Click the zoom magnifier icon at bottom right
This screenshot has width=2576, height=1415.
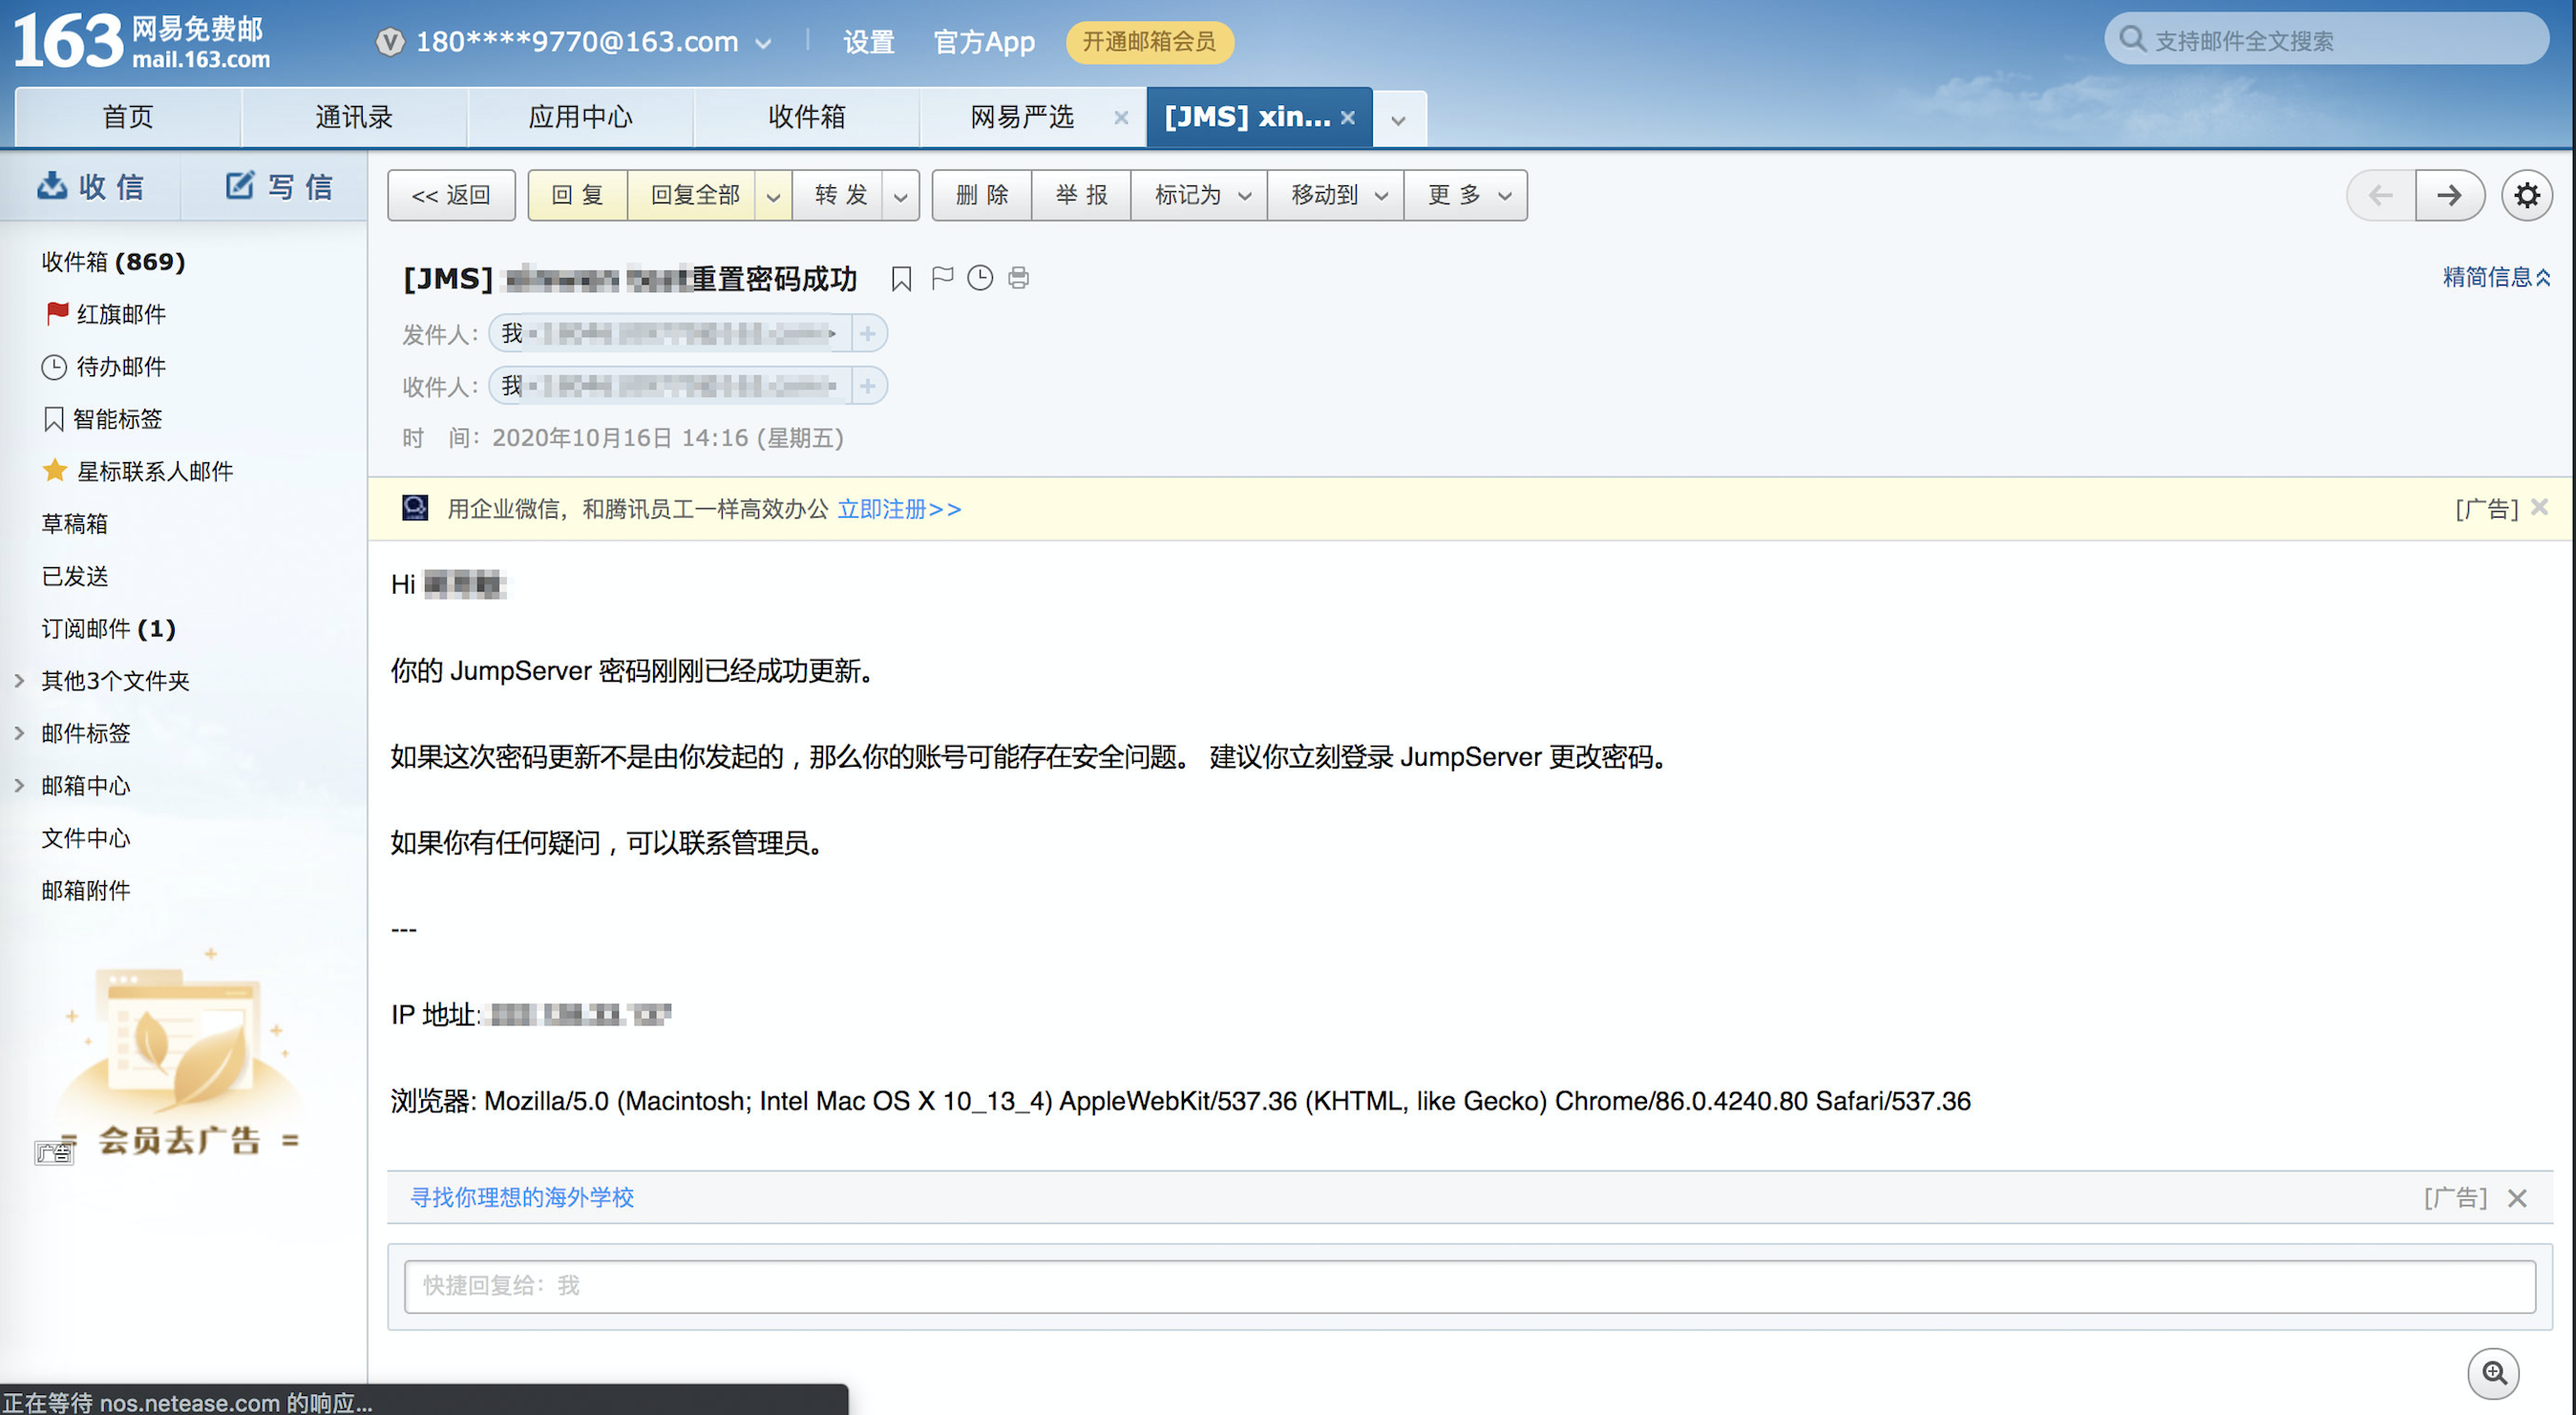click(x=2494, y=1373)
